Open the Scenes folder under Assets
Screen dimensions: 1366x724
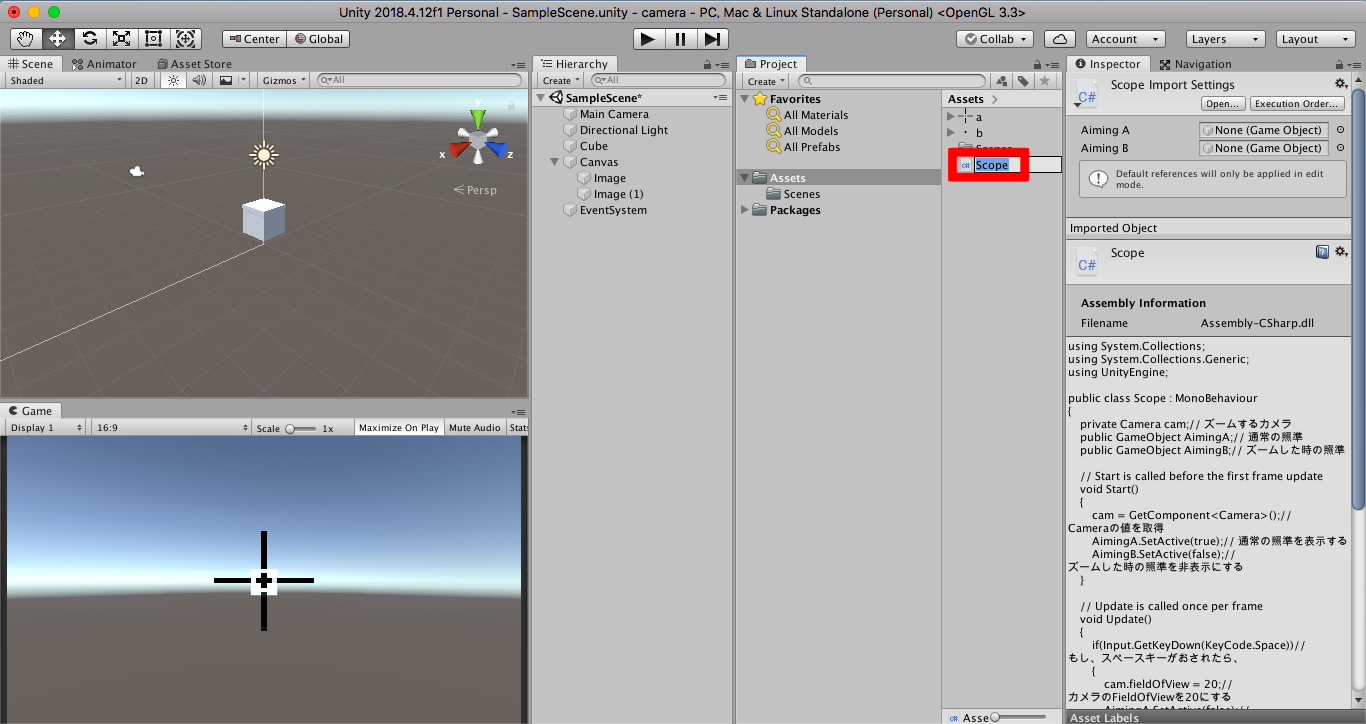(802, 194)
